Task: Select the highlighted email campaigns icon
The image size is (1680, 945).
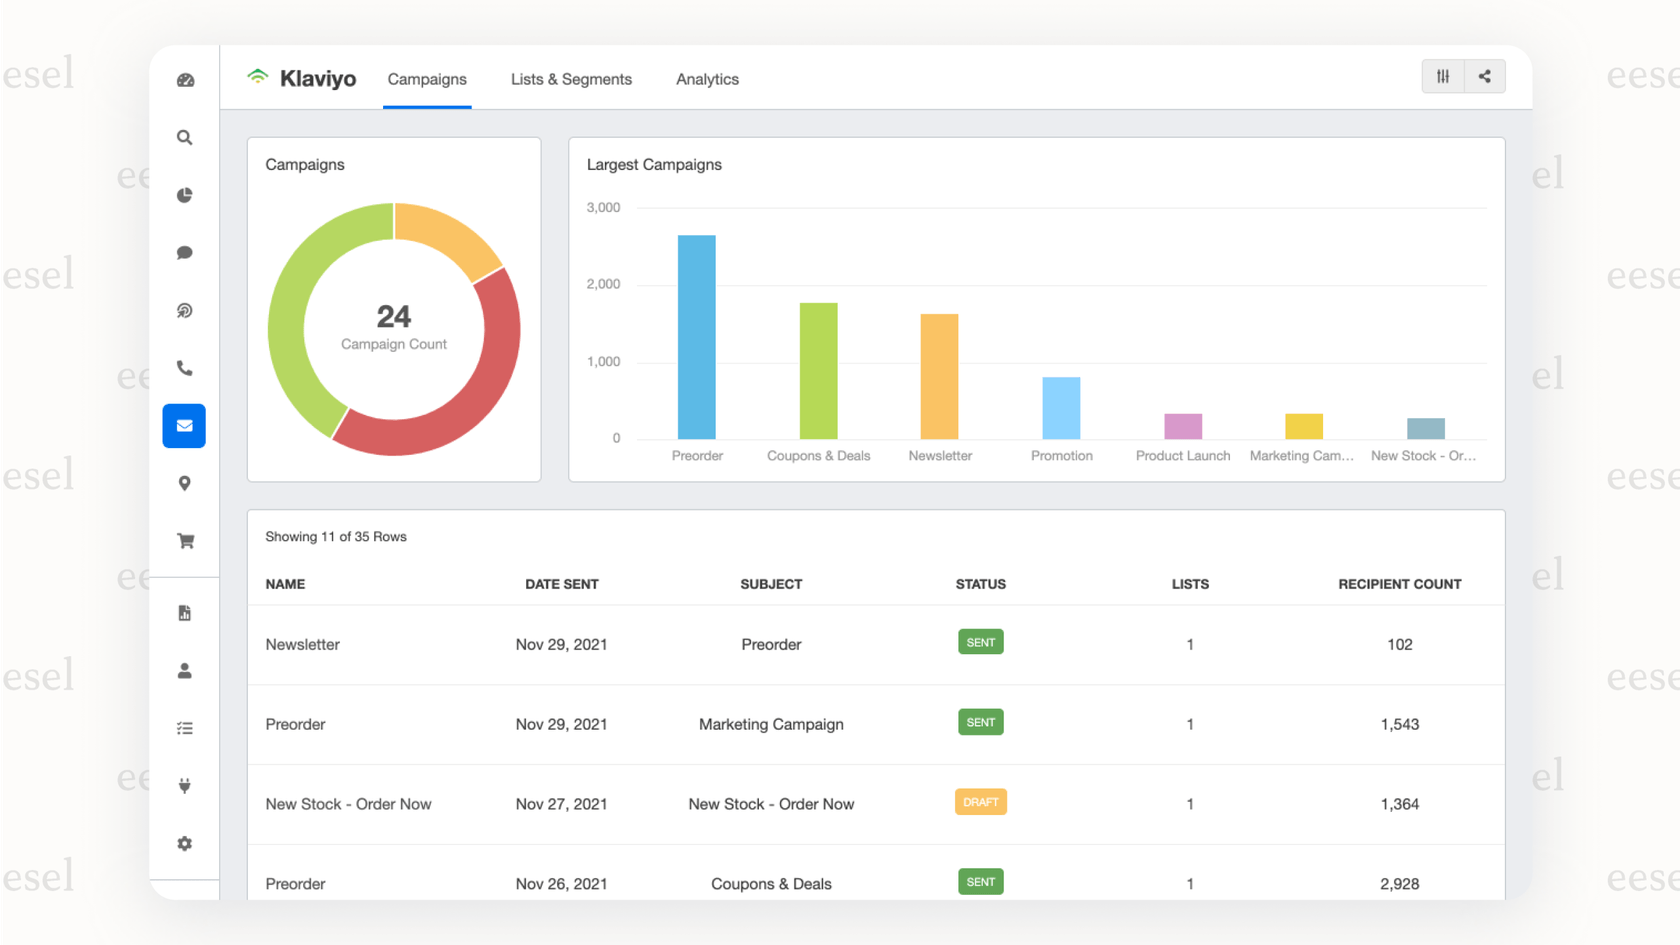Action: tap(184, 425)
